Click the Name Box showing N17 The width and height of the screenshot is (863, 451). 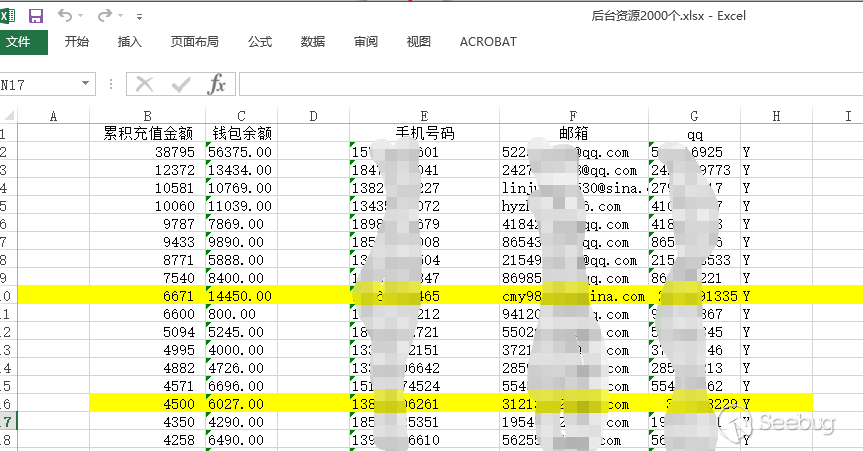[x=38, y=84]
